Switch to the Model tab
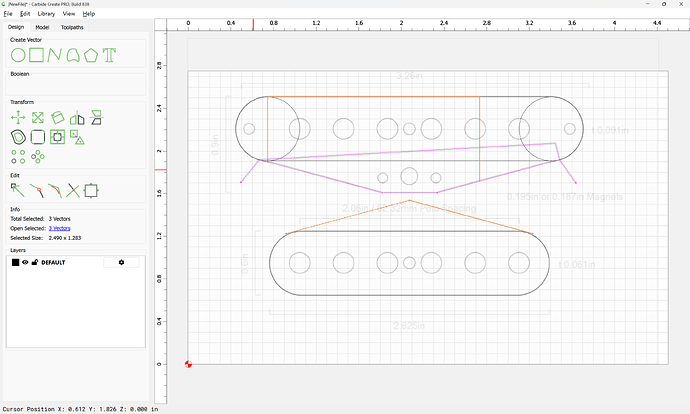The image size is (690, 414). tap(42, 27)
